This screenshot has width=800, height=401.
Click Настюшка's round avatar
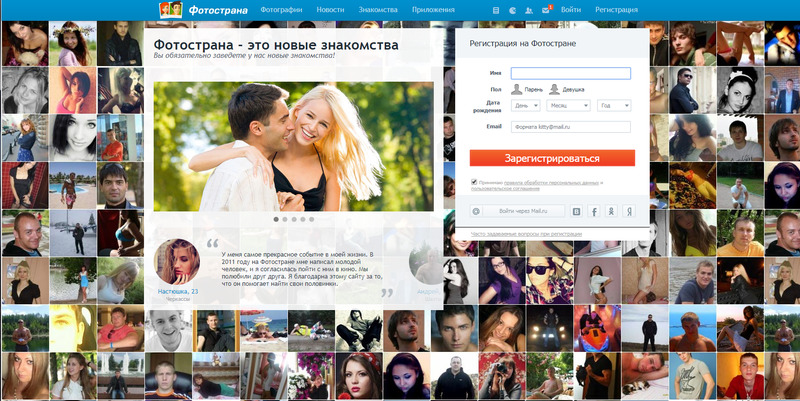(177, 261)
